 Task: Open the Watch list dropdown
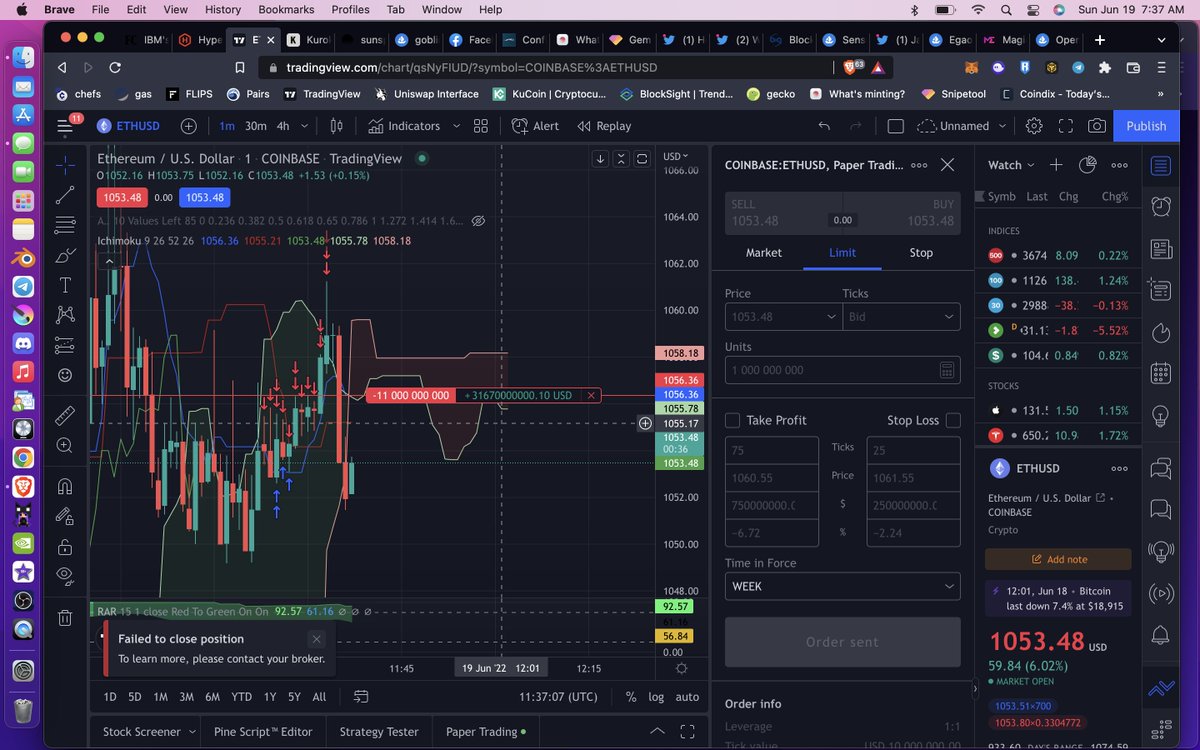click(1011, 165)
